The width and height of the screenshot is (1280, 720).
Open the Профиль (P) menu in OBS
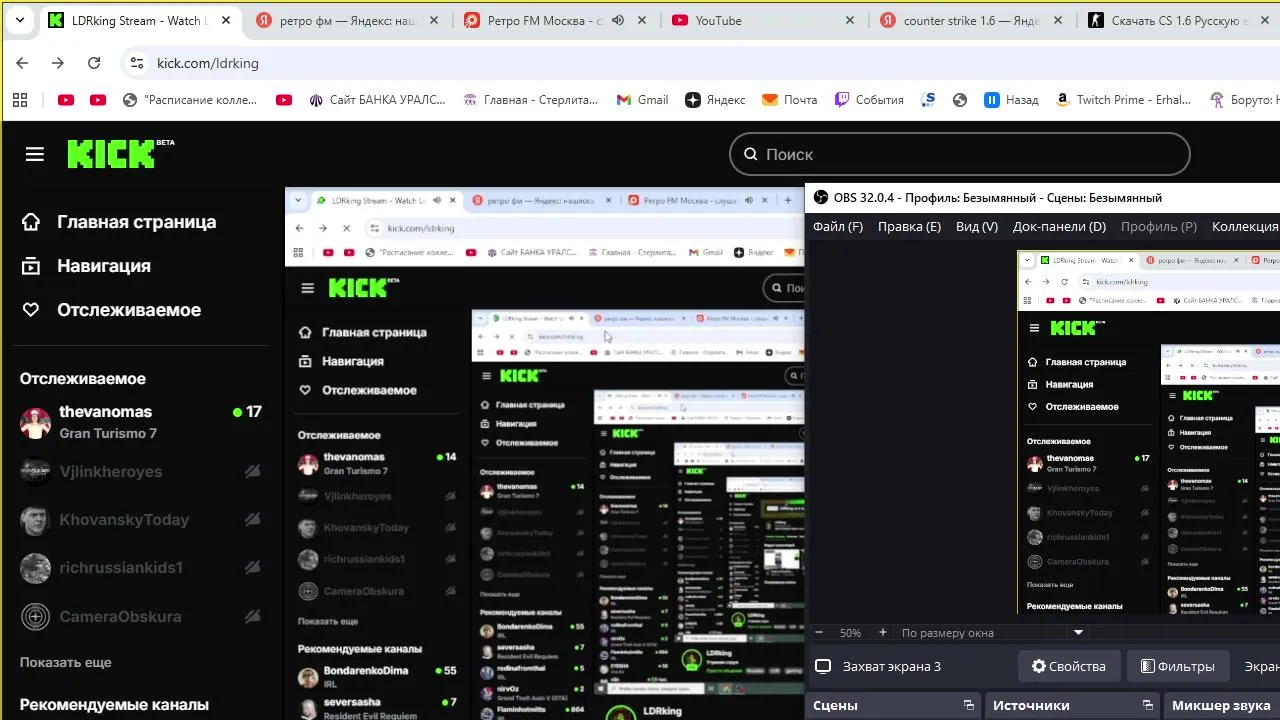pos(1159,227)
